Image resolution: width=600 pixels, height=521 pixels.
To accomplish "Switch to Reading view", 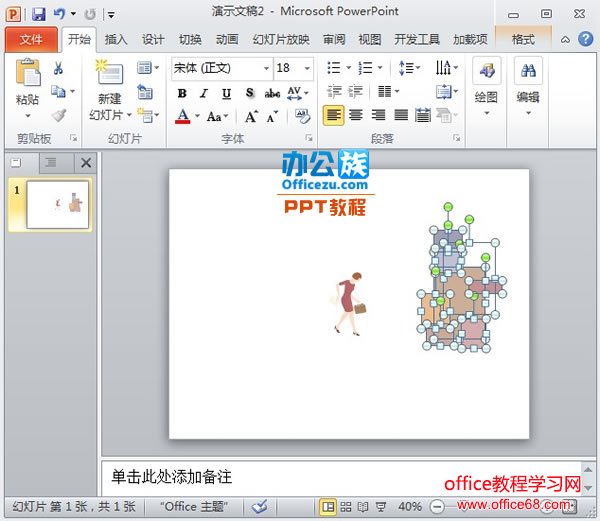I will 363,507.
